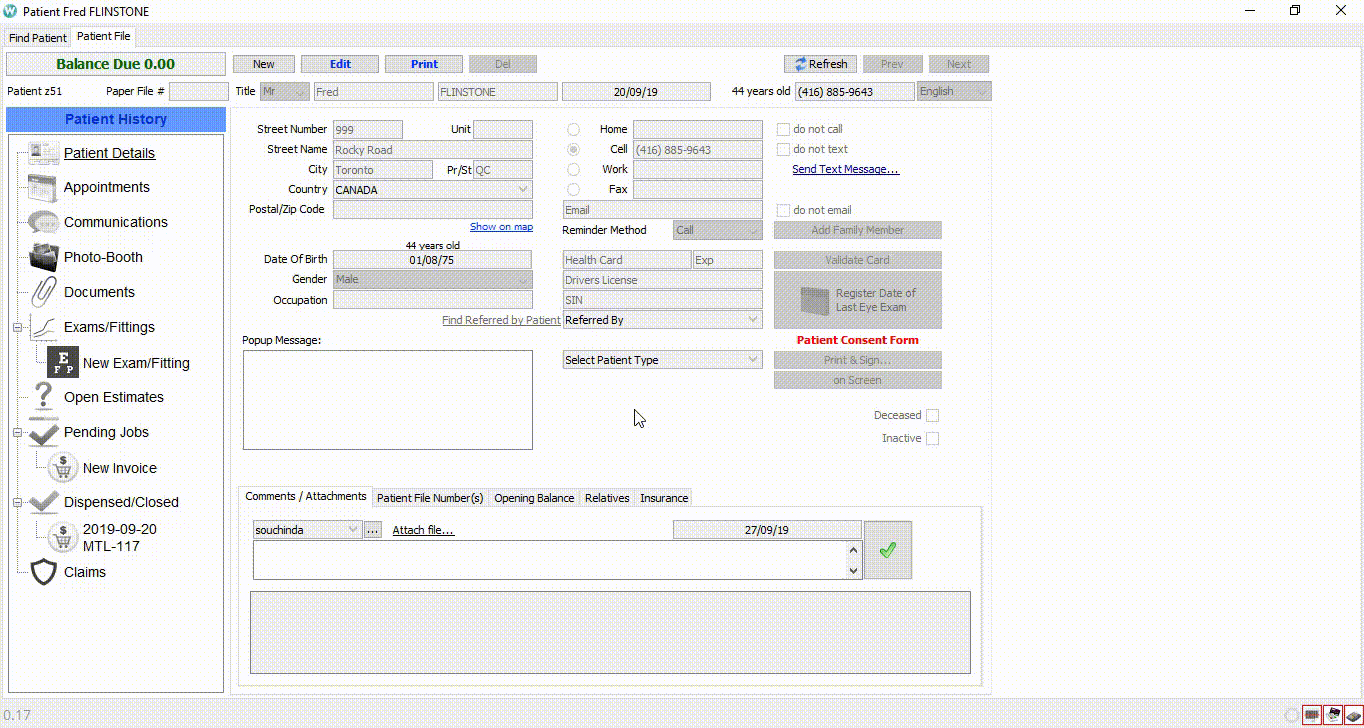Open Patient Details icon in sidebar

[43, 153]
